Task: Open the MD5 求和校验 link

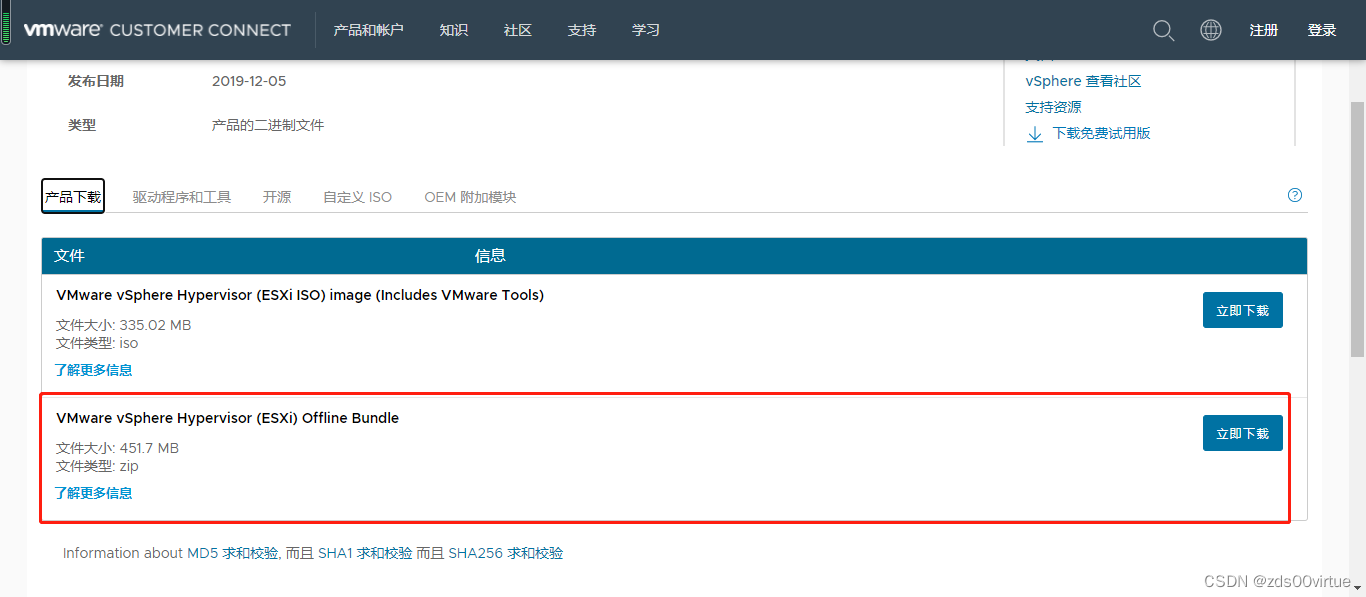Action: (232, 553)
